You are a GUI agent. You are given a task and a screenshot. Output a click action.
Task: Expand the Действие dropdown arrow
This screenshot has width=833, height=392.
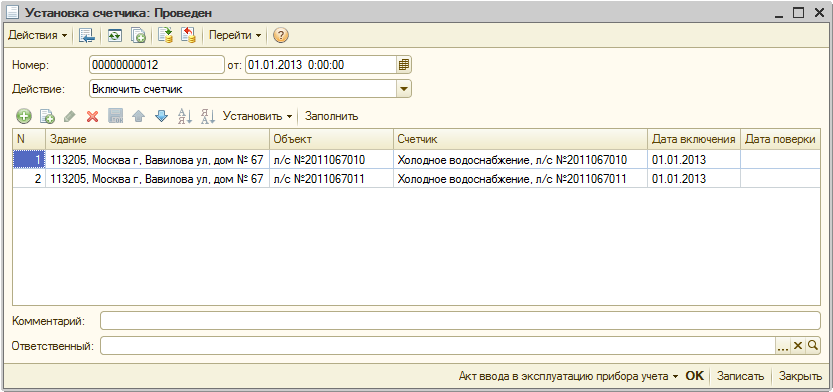[404, 89]
